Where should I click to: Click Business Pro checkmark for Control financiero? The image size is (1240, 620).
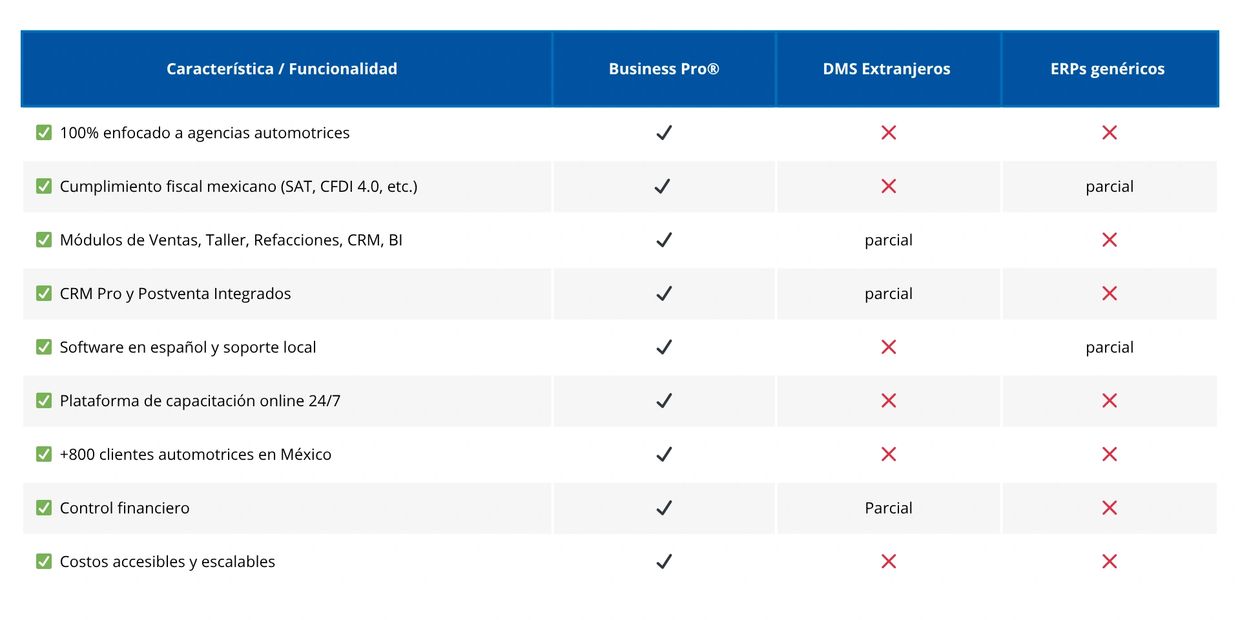click(663, 508)
